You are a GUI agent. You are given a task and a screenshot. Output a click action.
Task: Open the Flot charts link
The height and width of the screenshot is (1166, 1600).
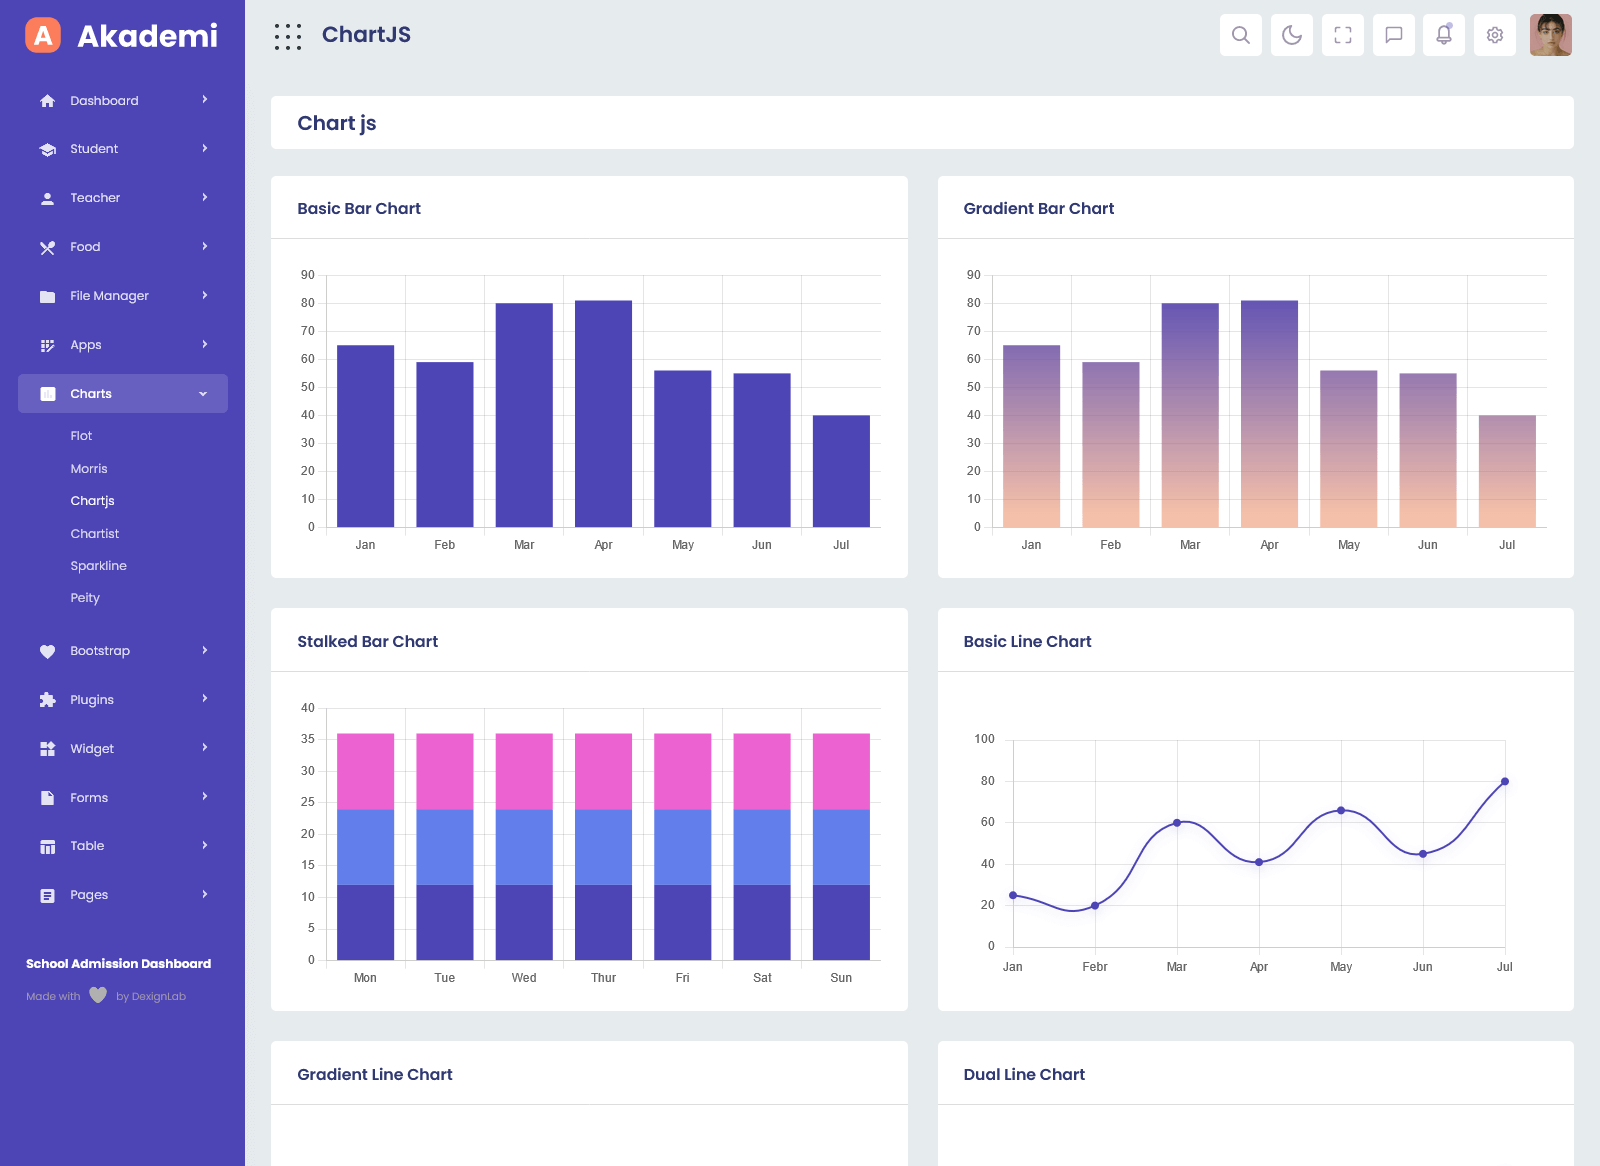pyautogui.click(x=81, y=436)
